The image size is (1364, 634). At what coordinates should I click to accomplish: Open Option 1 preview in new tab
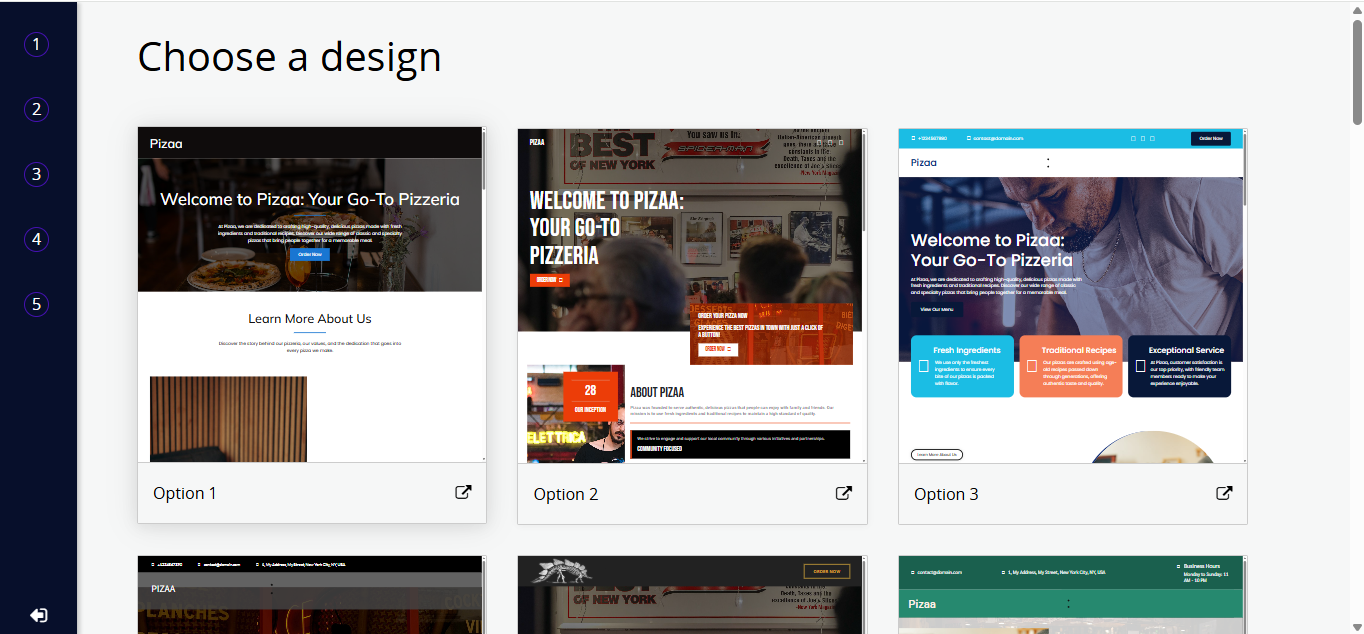tap(463, 493)
